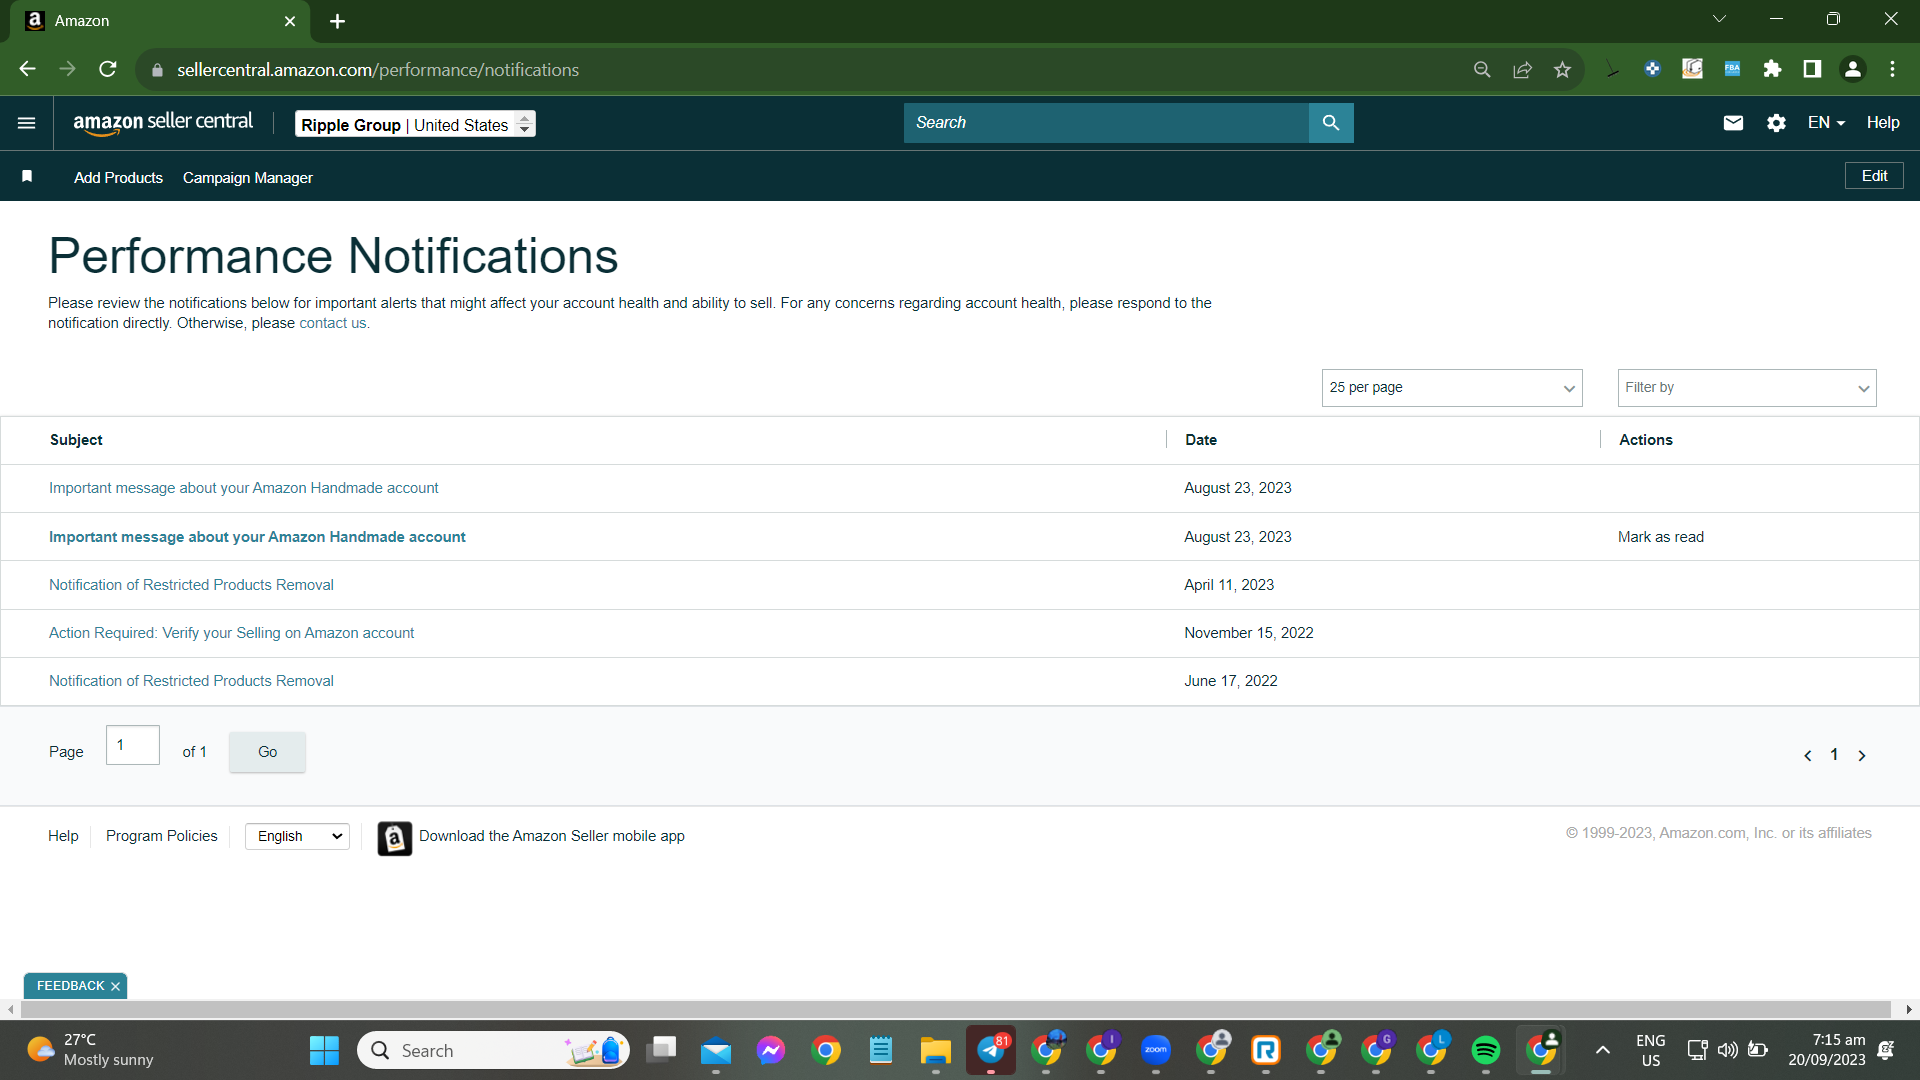
Task: Go to the previous page arrow
Action: tap(1807, 755)
